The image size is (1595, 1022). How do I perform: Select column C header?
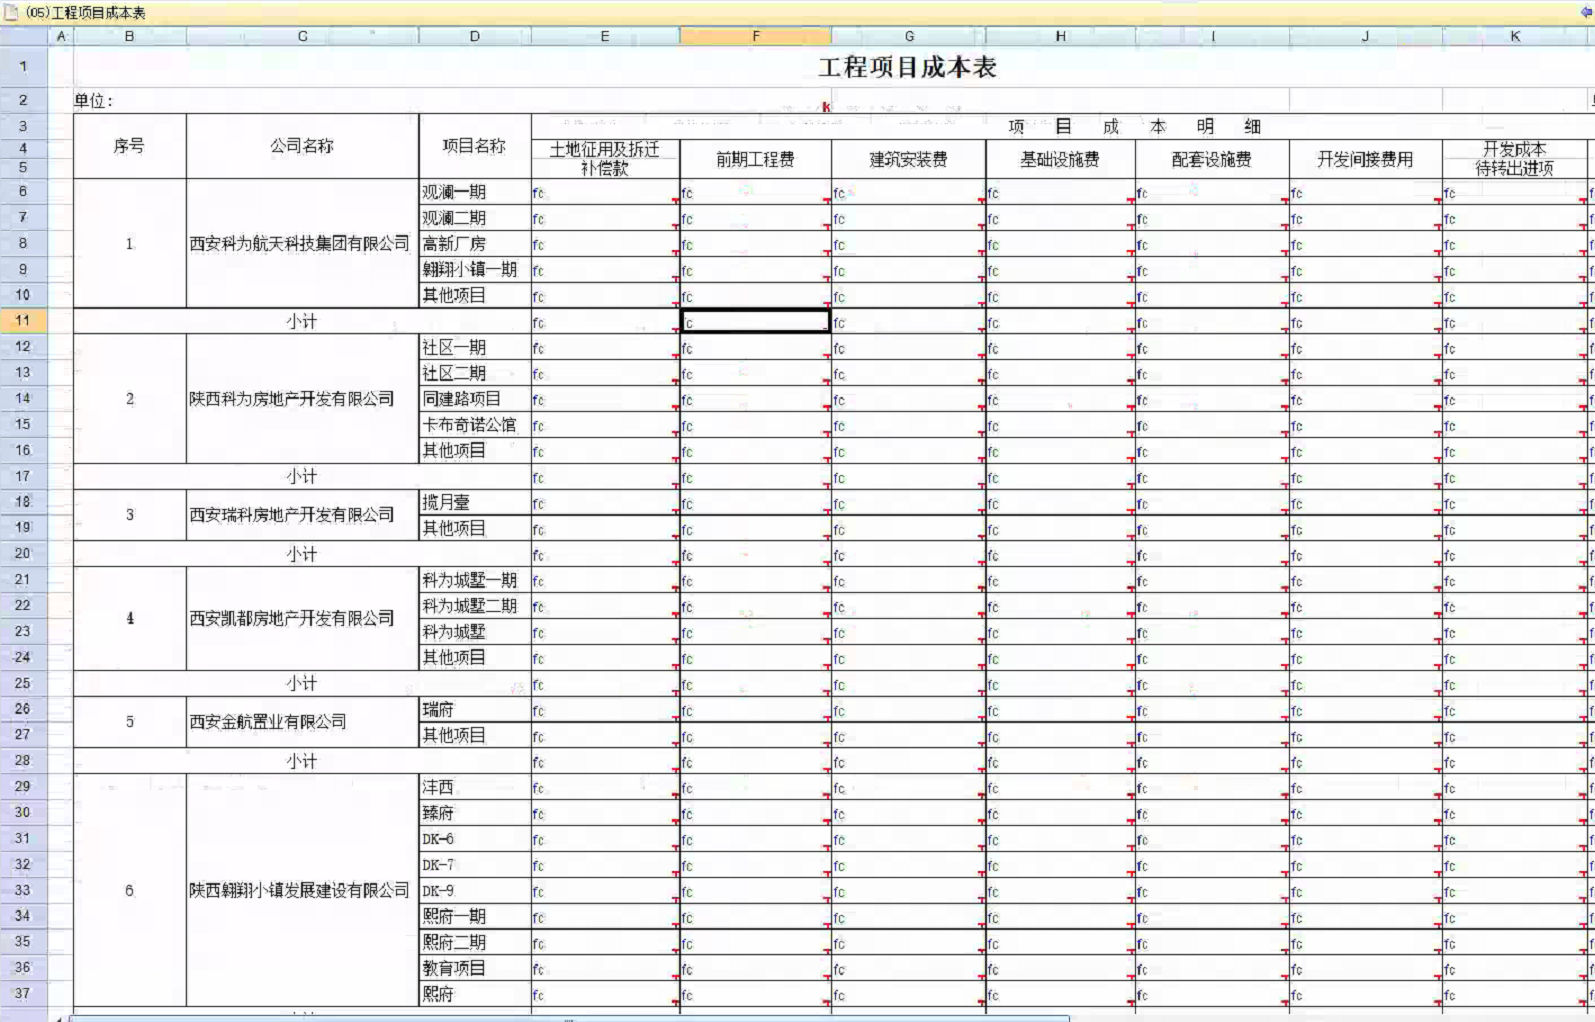pos(302,36)
